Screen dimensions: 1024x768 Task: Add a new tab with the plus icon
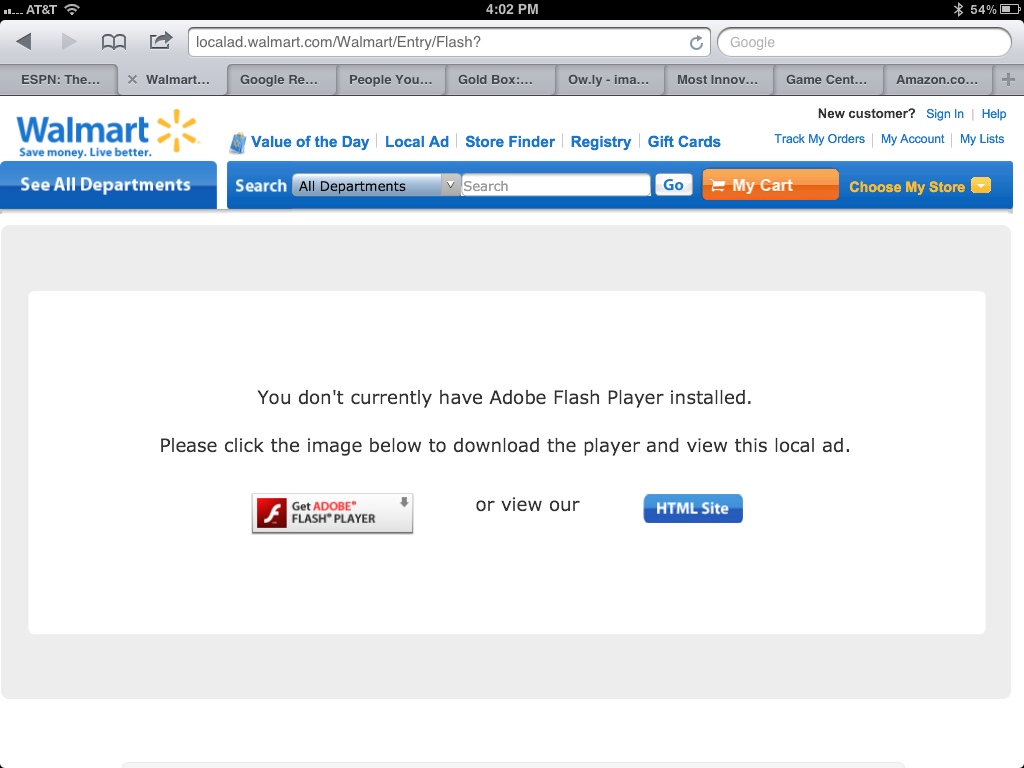pos(1008,80)
